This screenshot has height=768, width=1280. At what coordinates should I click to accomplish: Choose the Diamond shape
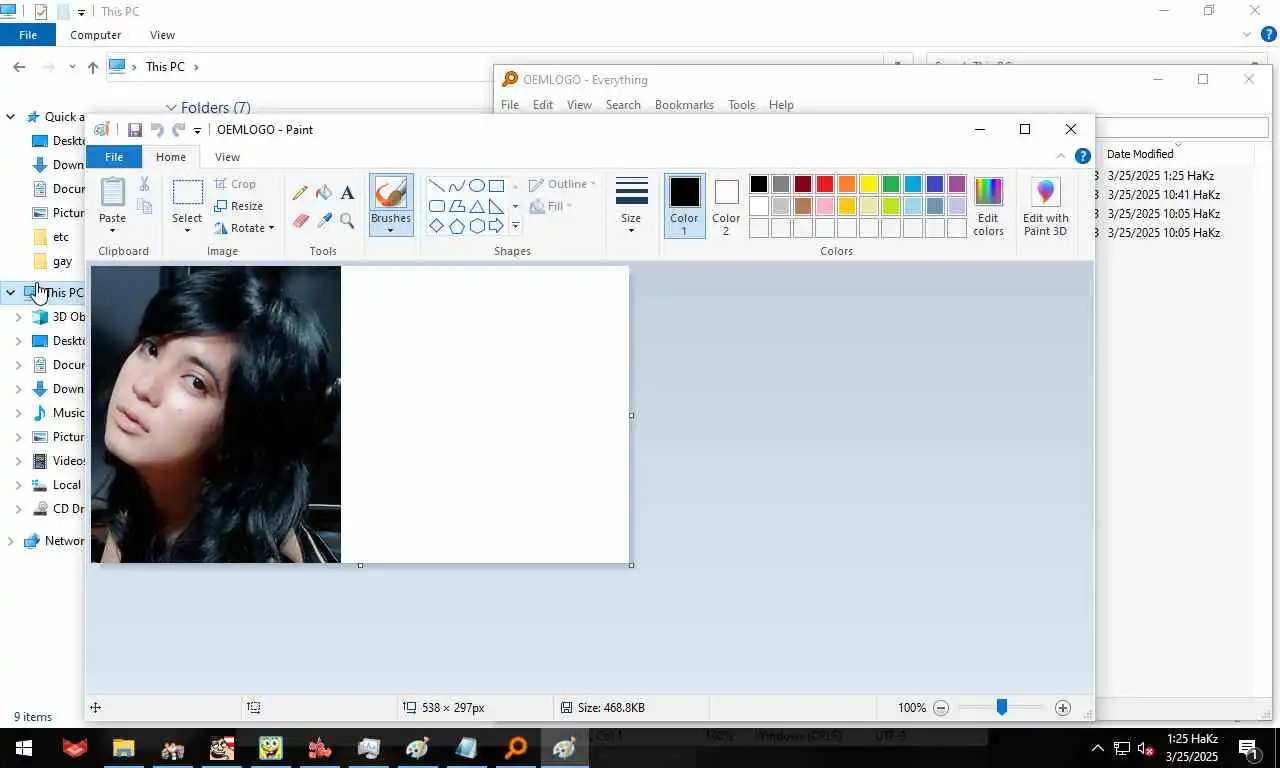[437, 226]
